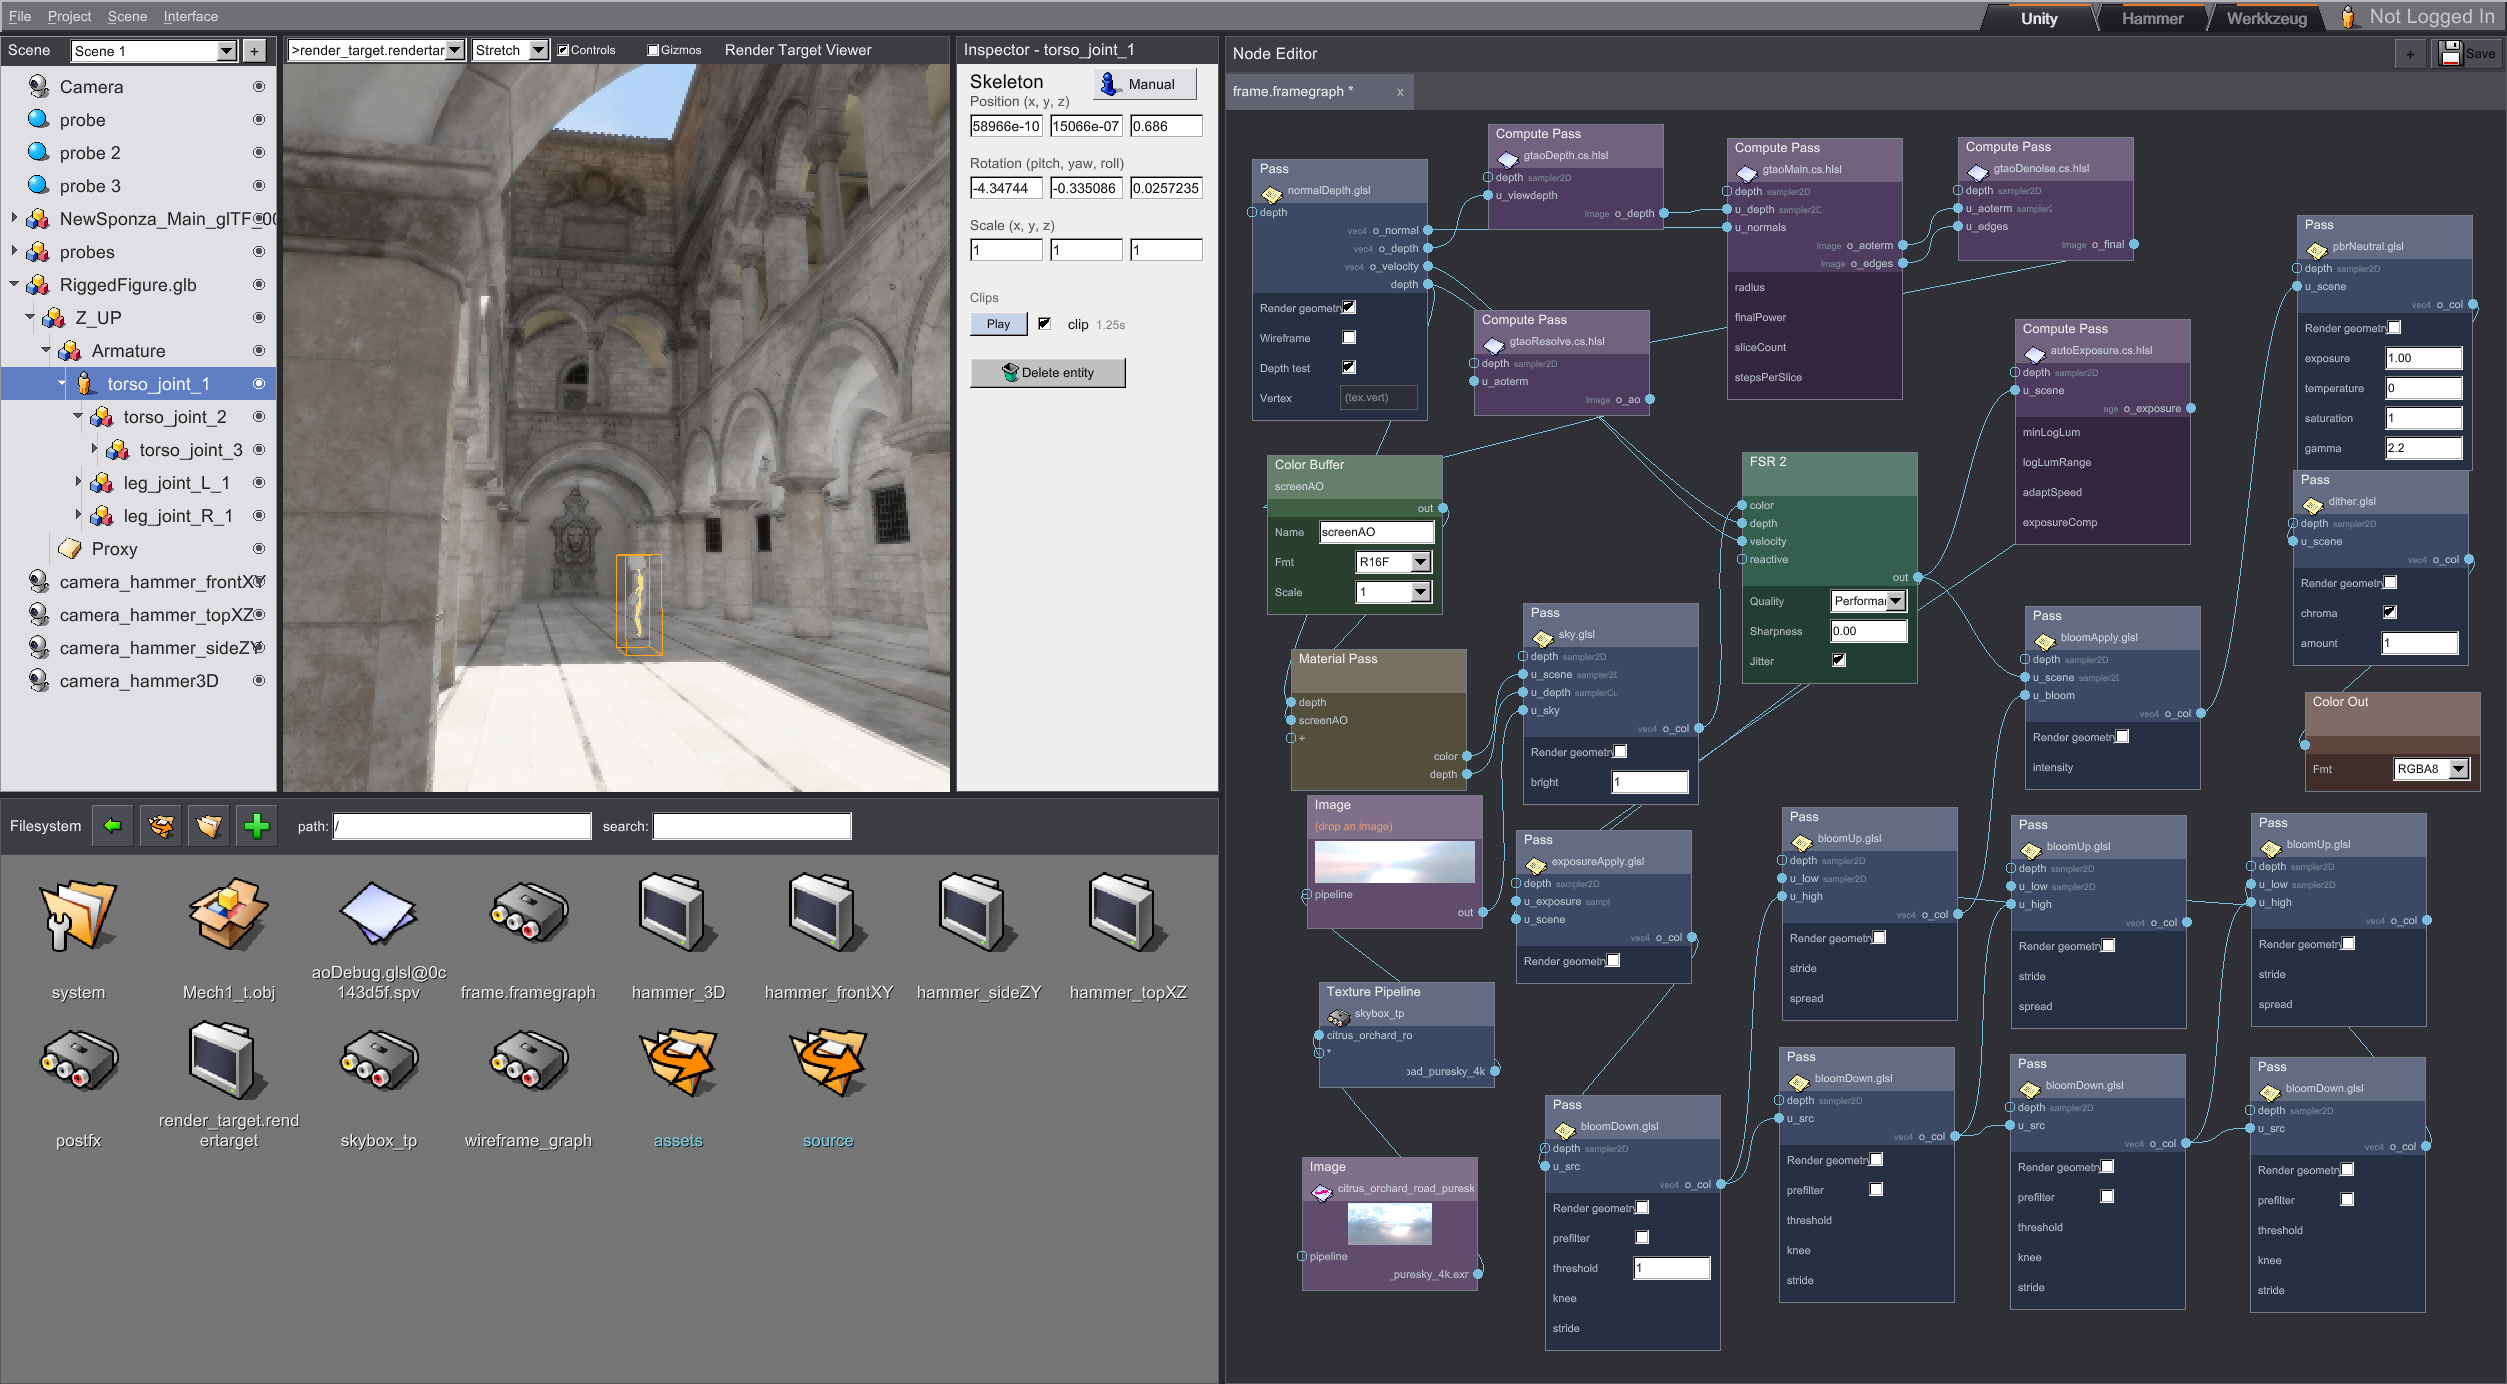Click the Camera entity icon in Scene tree
The height and width of the screenshot is (1384, 2507).
(x=39, y=87)
